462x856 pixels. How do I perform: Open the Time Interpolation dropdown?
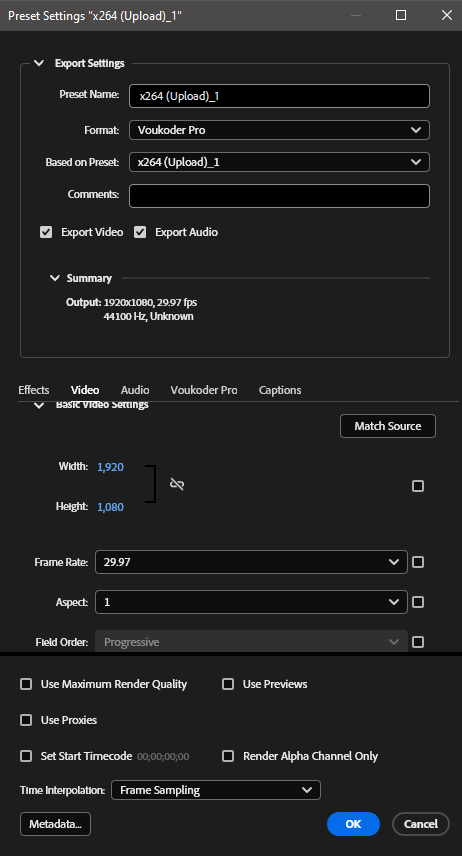(x=216, y=790)
